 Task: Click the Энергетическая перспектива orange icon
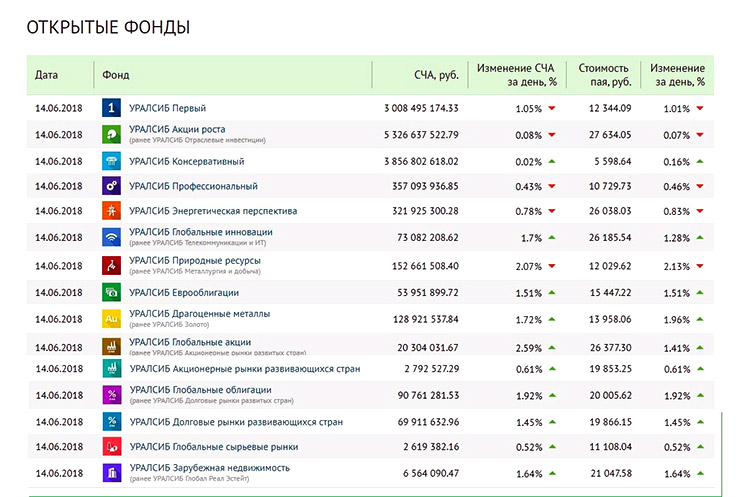111,211
